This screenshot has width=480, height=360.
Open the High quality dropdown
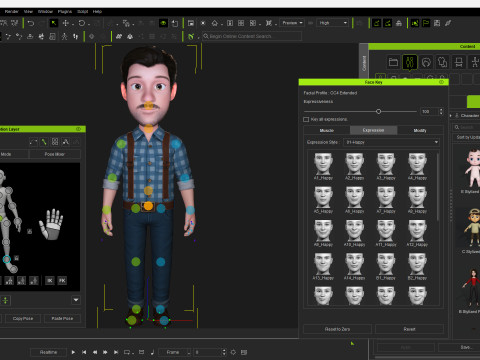(333, 23)
